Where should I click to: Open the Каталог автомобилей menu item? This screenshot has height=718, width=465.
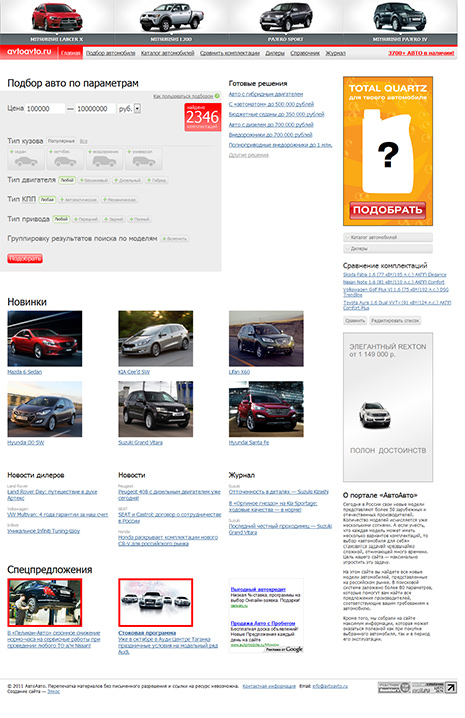168,53
